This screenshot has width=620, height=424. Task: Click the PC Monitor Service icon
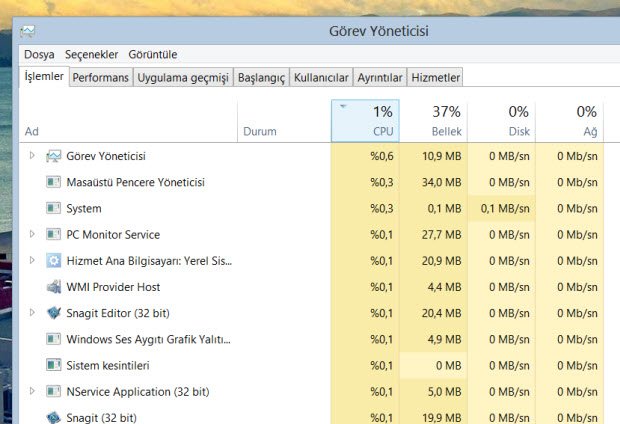click(x=54, y=234)
